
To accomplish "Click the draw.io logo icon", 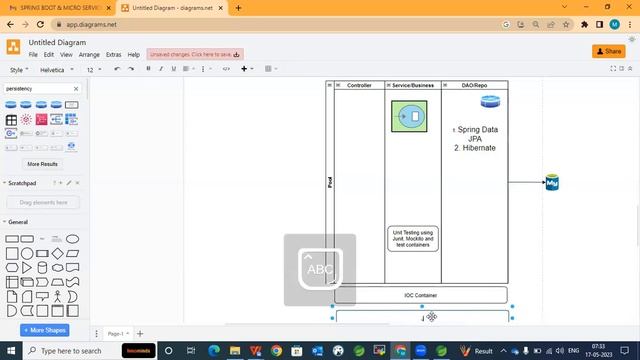I will pyautogui.click(x=13, y=47).
